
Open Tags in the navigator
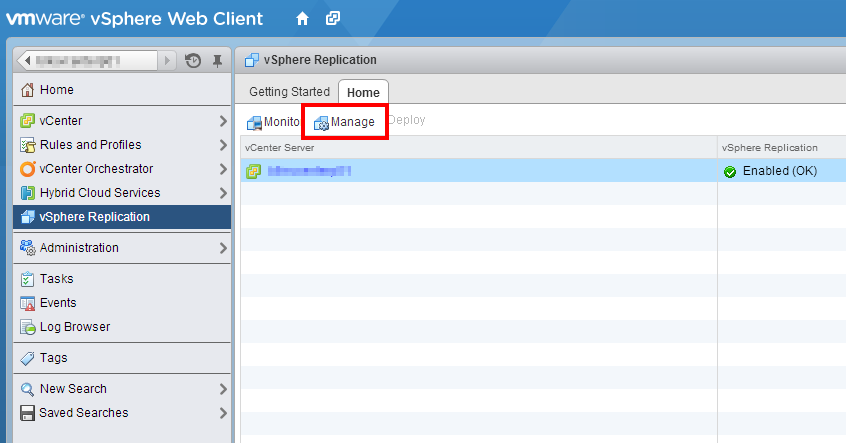[122, 358]
